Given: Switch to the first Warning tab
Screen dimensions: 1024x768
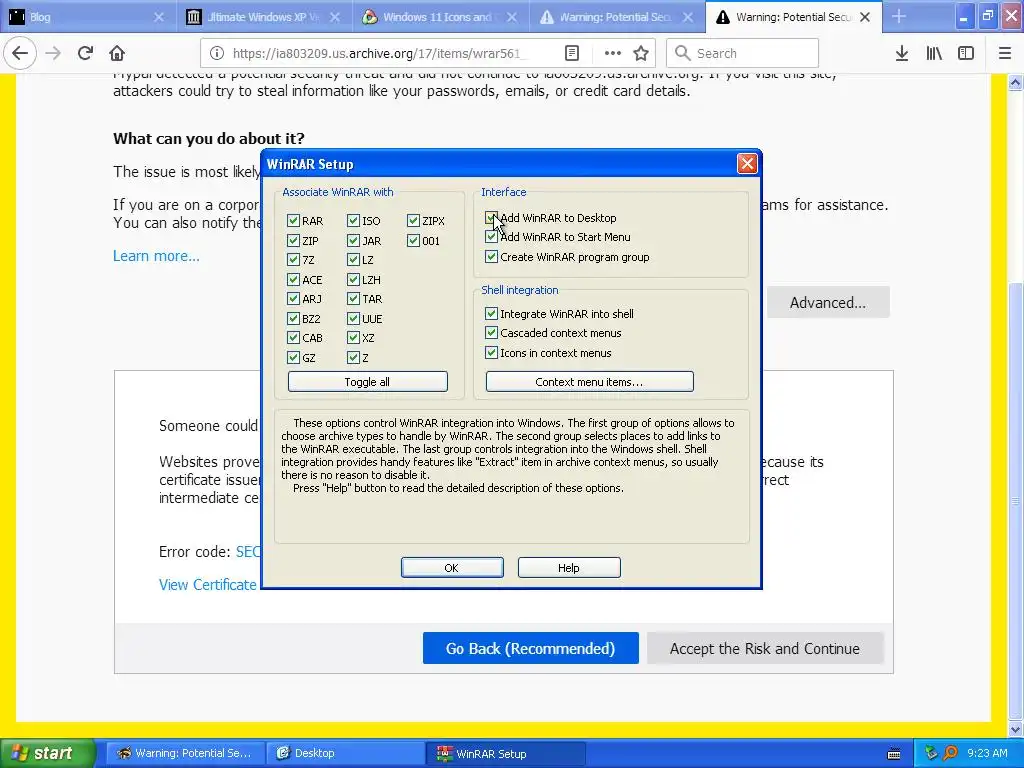Looking at the screenshot, I should coord(616,17).
